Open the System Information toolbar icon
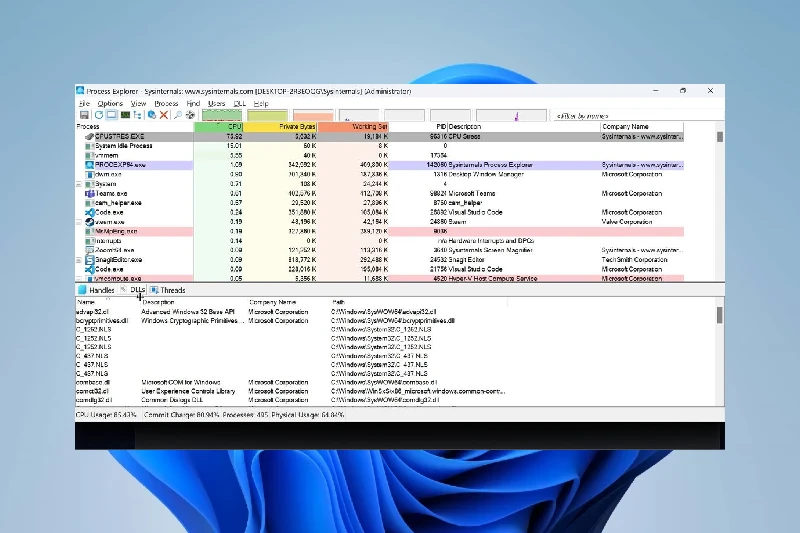The image size is (800, 533). (x=125, y=115)
